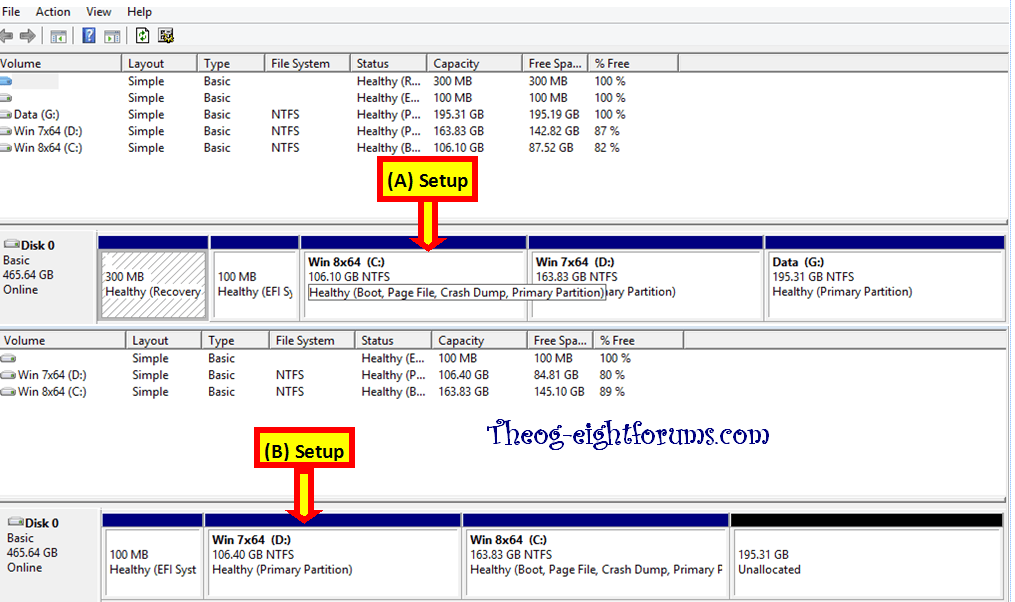Image resolution: width=1015 pixels, height=602 pixels.
Task: Open the File menu
Action: pyautogui.click(x=11, y=12)
